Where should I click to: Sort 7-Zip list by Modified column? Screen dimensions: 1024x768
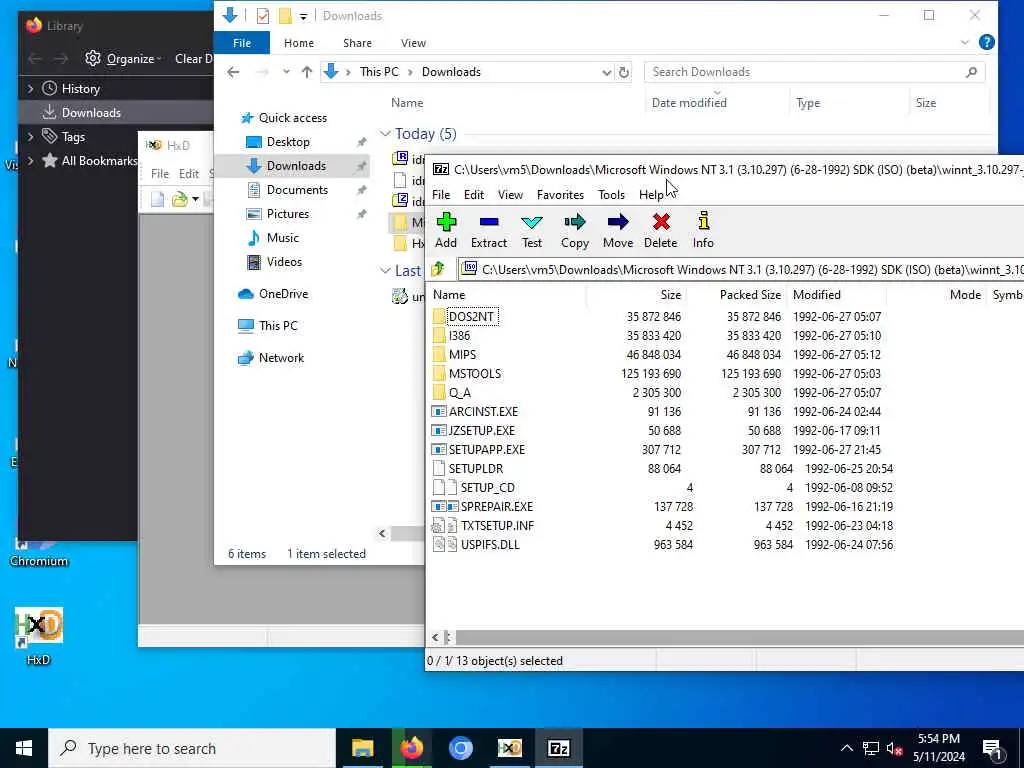click(816, 295)
